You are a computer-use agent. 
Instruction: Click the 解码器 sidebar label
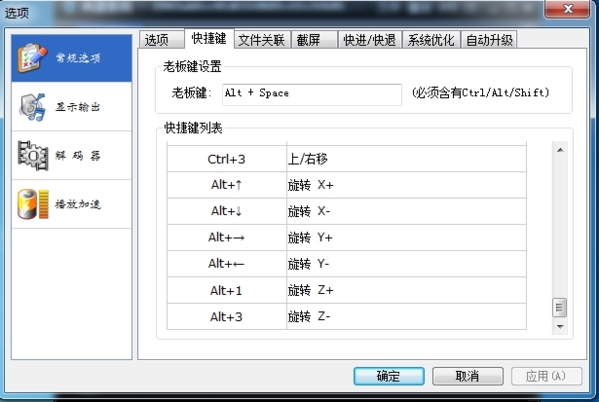point(78,156)
